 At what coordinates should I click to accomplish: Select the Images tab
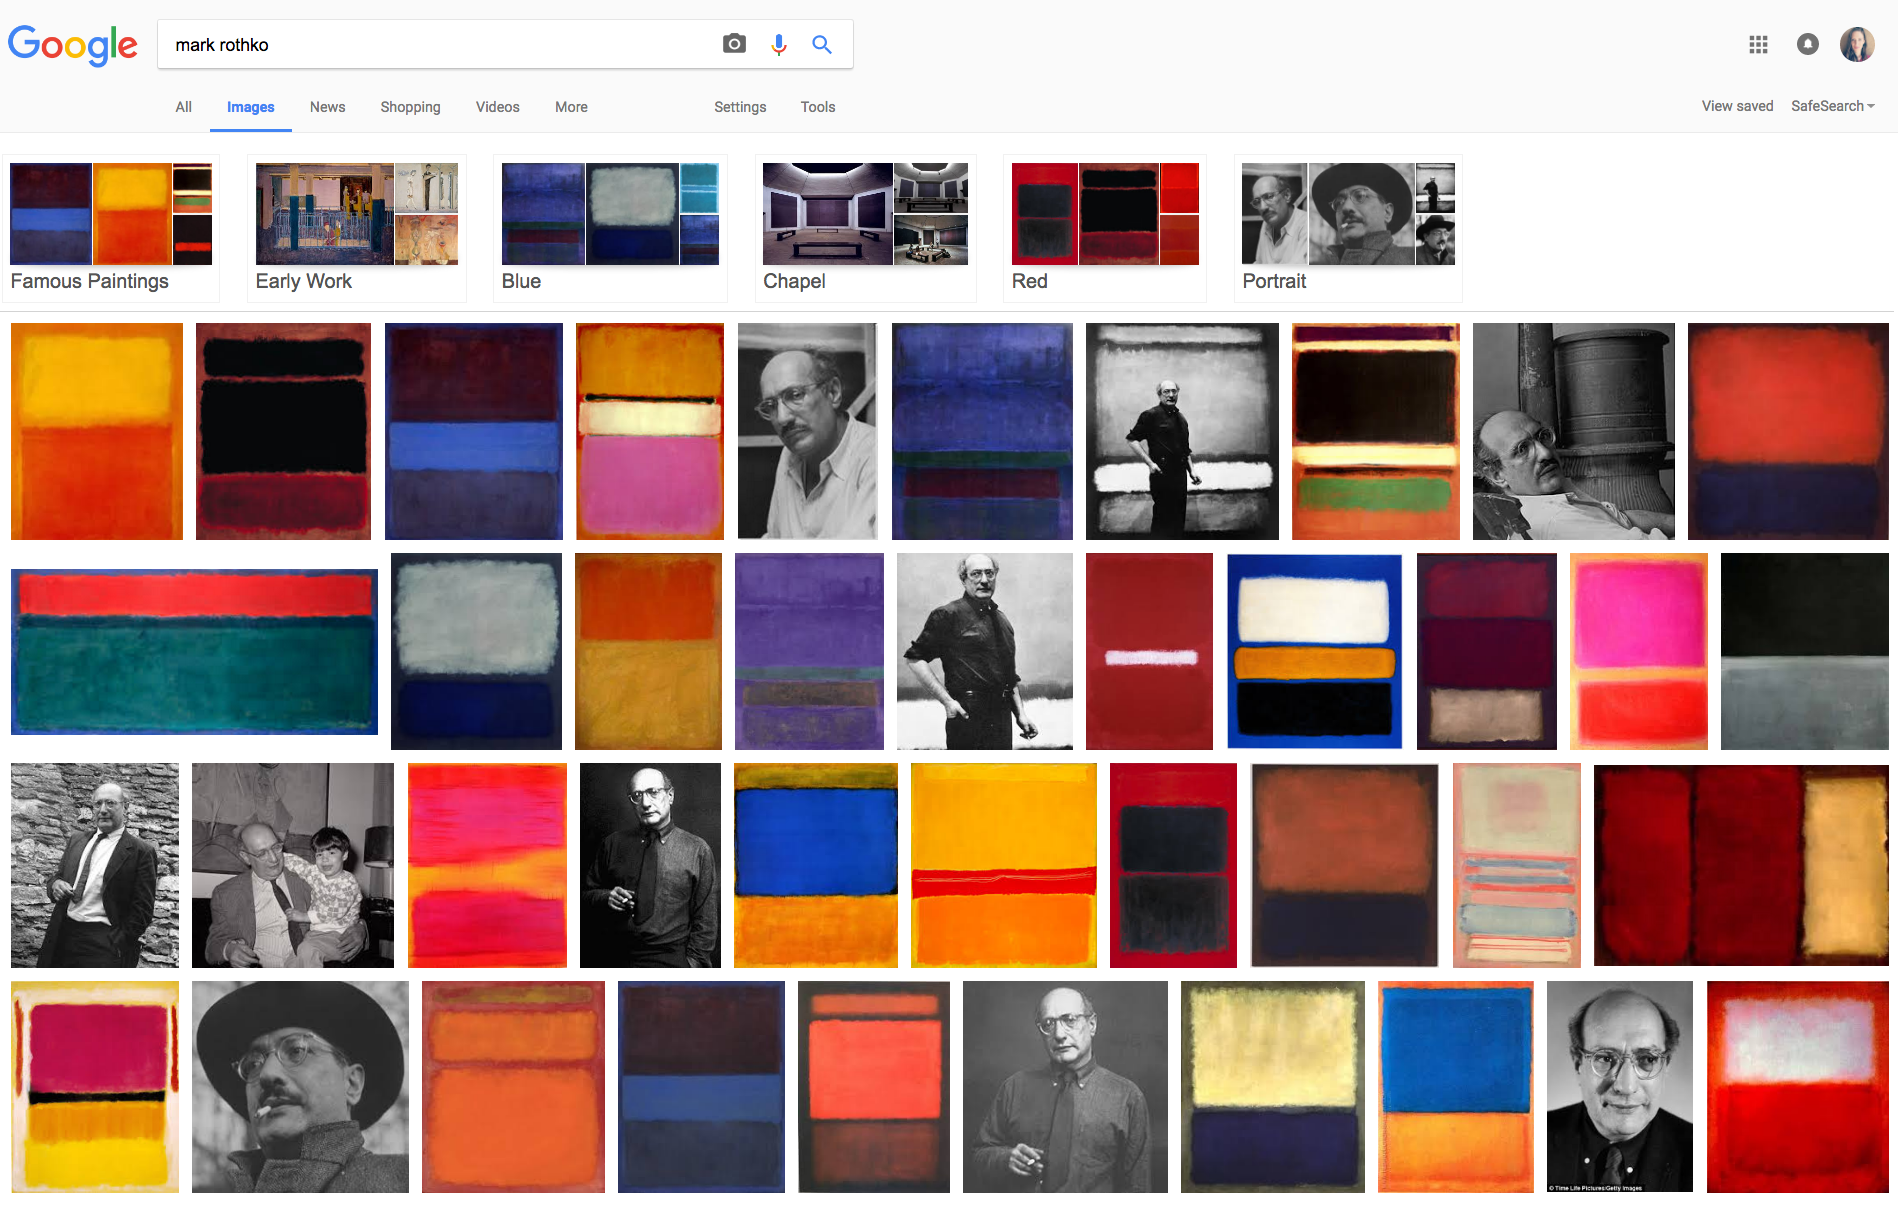pos(250,107)
